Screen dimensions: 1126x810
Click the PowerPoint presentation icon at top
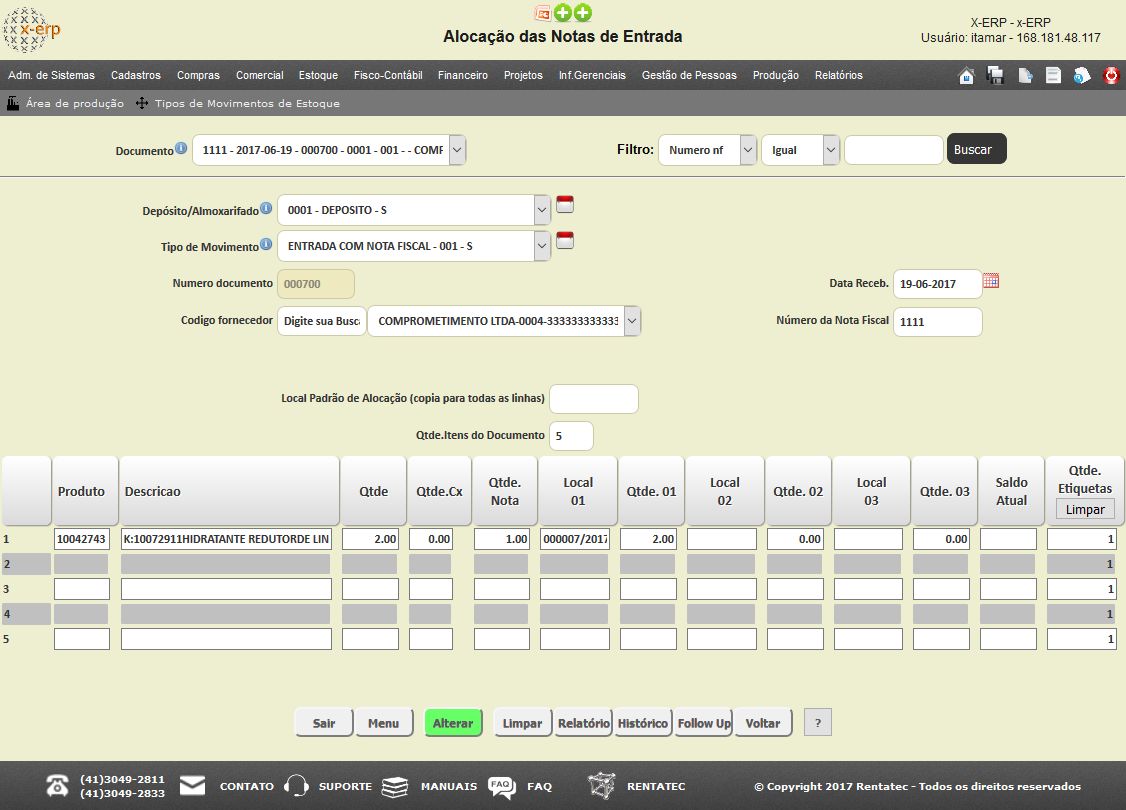point(543,13)
